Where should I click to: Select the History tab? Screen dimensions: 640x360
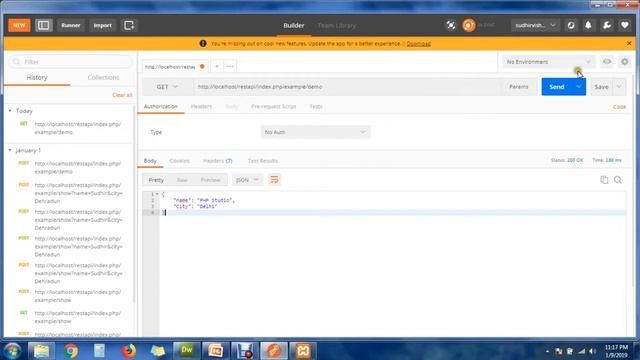pos(37,78)
